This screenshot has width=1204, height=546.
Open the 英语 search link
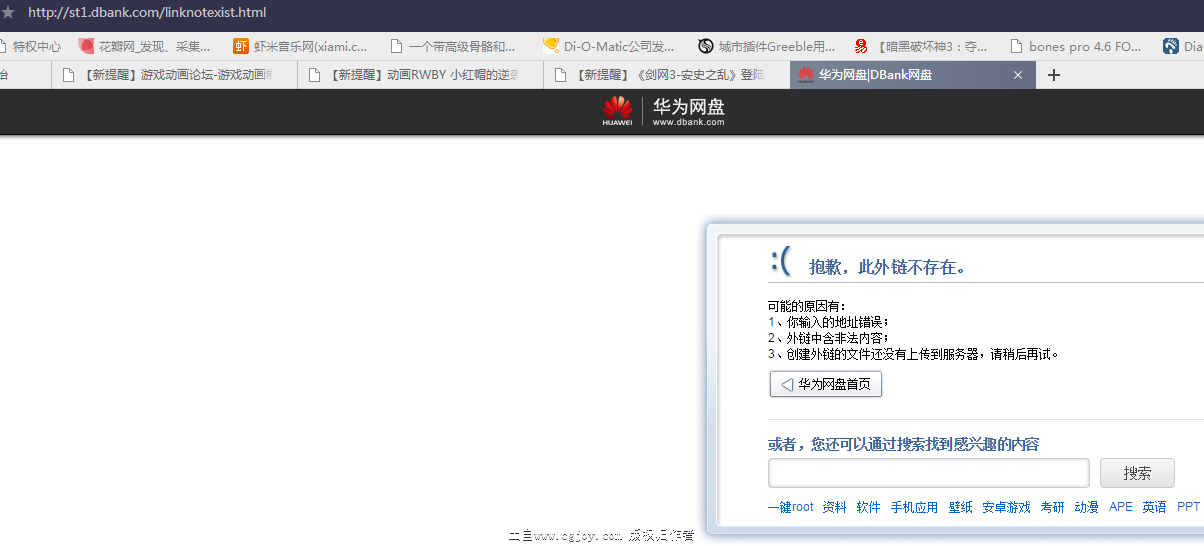point(1155,507)
